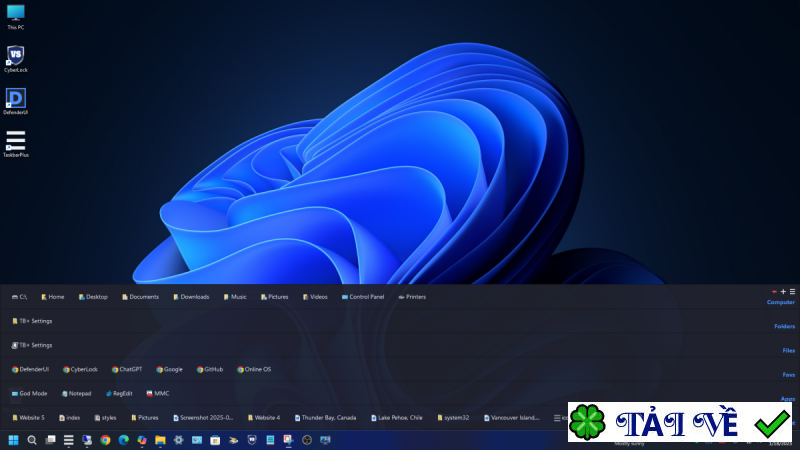Select the DefenderUI desktop icon

click(x=15, y=101)
